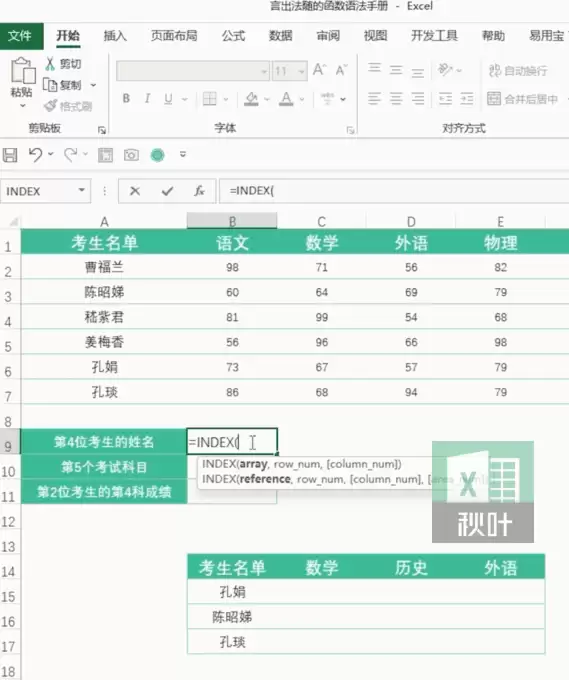569x680 pixels.
Task: Click the Insert Function fx icon
Action: pos(199,191)
